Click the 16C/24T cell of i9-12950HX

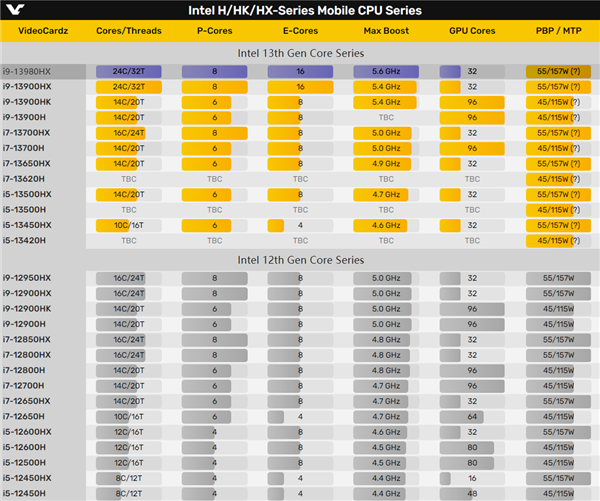point(129,278)
